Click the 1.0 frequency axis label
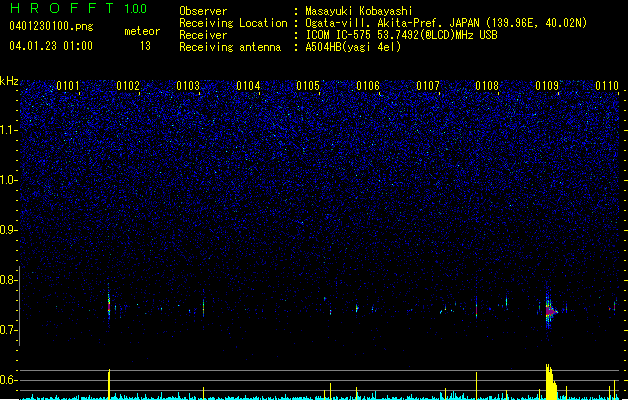 coord(8,180)
